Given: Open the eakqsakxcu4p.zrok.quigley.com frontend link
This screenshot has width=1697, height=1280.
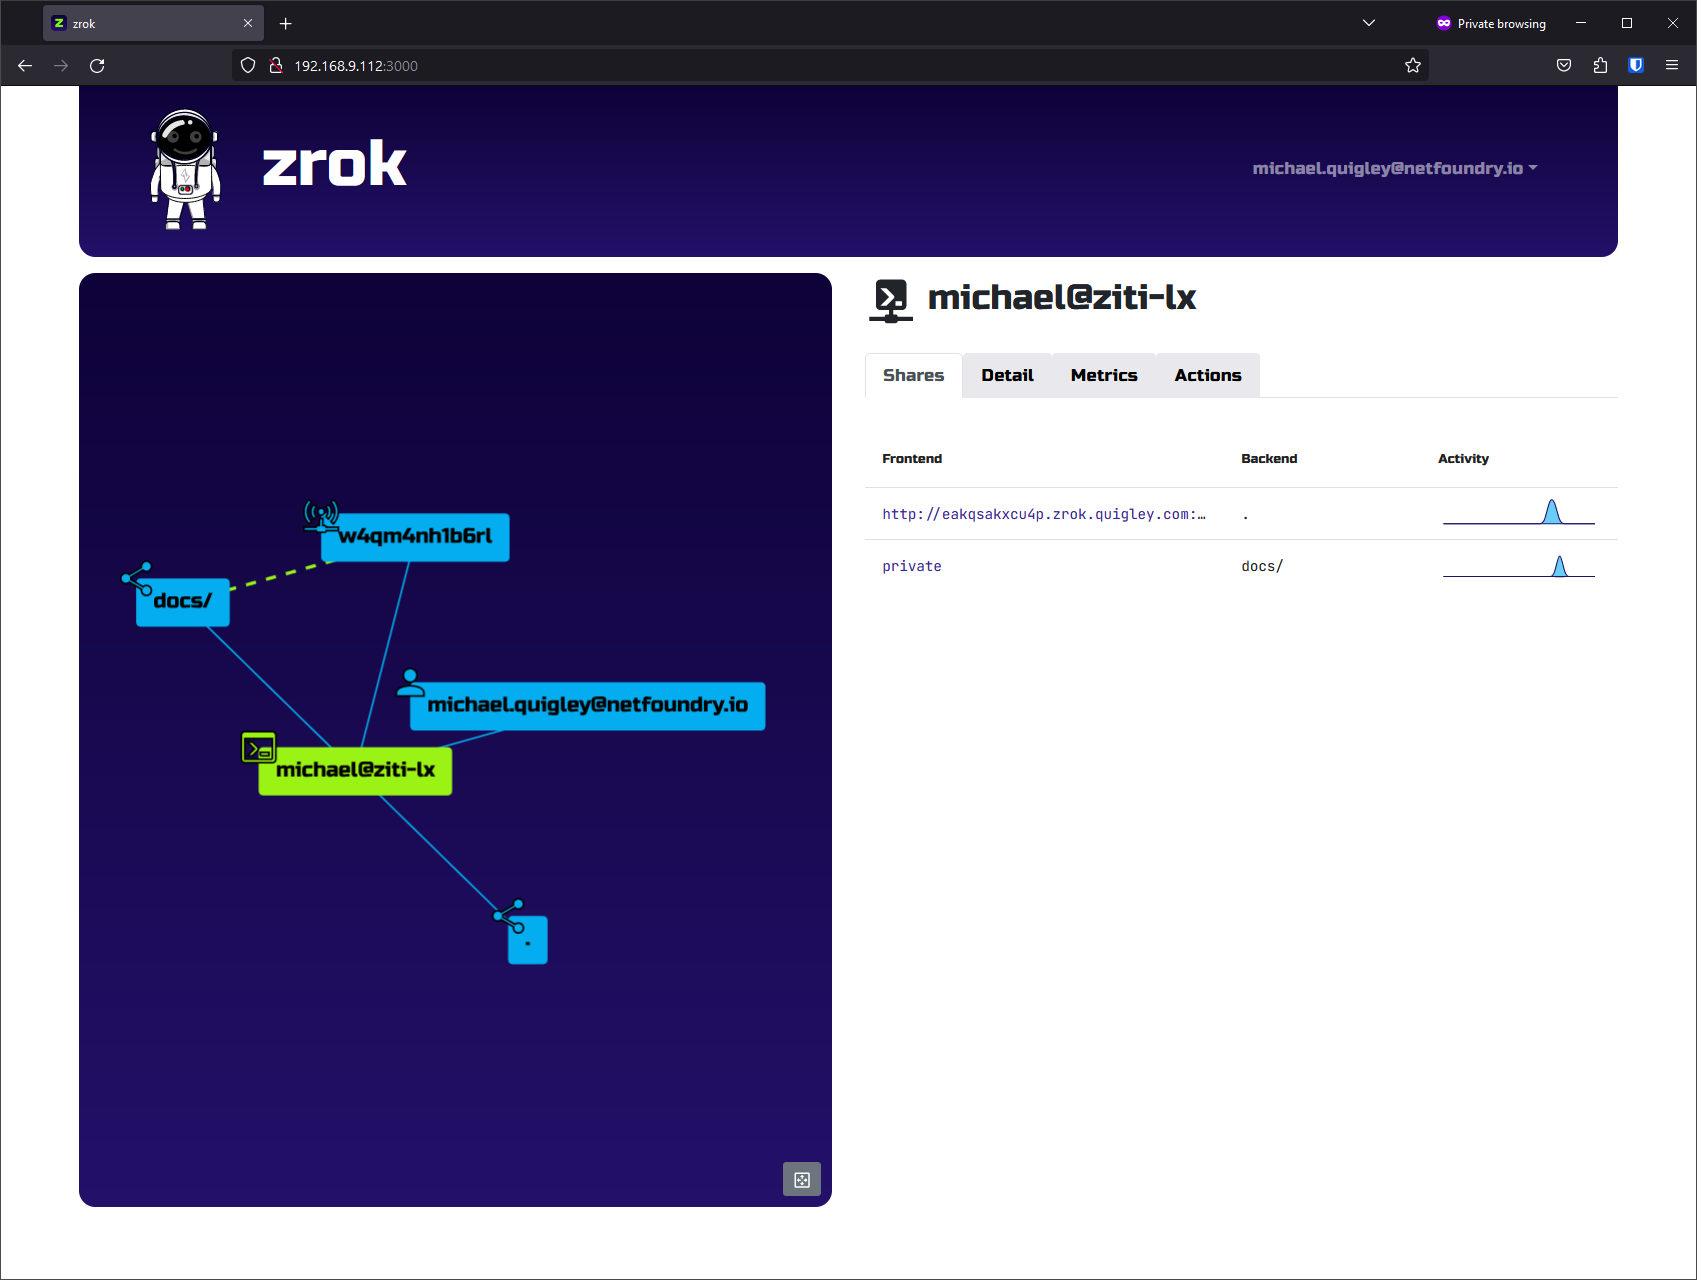Looking at the screenshot, I should coord(1044,514).
